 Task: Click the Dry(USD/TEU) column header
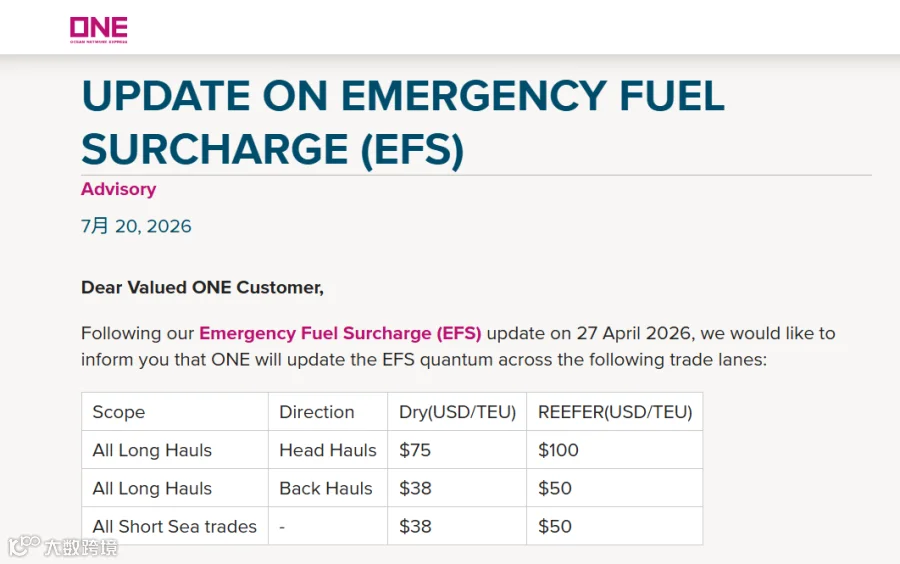(x=457, y=412)
